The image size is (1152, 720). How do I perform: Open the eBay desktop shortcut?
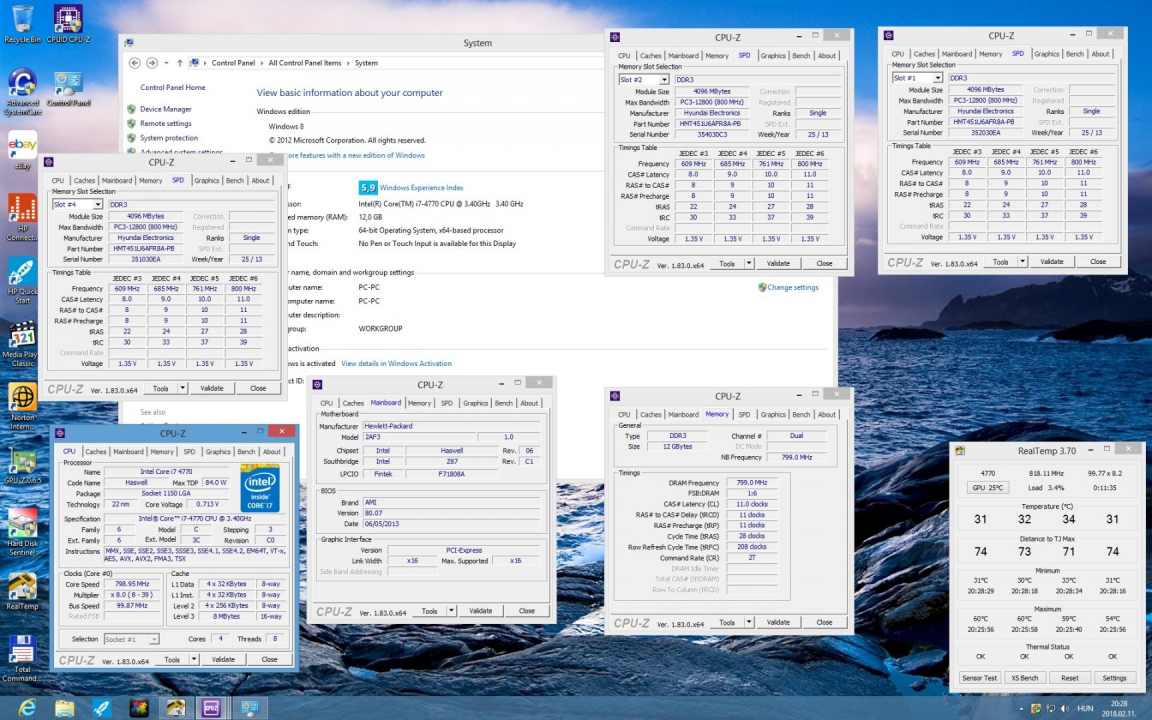(22, 151)
